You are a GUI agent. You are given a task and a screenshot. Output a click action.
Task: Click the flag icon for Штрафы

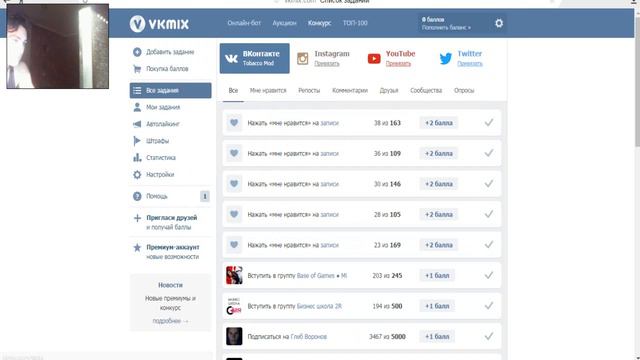pyautogui.click(x=137, y=140)
